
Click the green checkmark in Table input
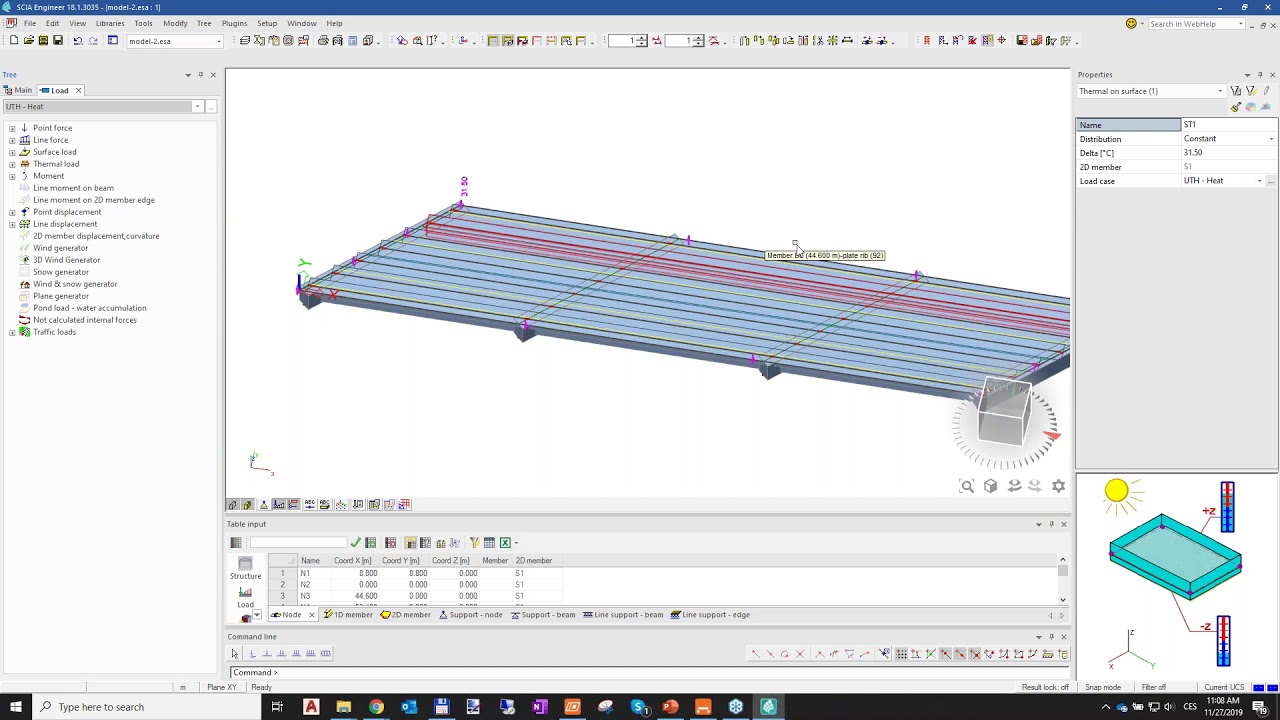[355, 543]
